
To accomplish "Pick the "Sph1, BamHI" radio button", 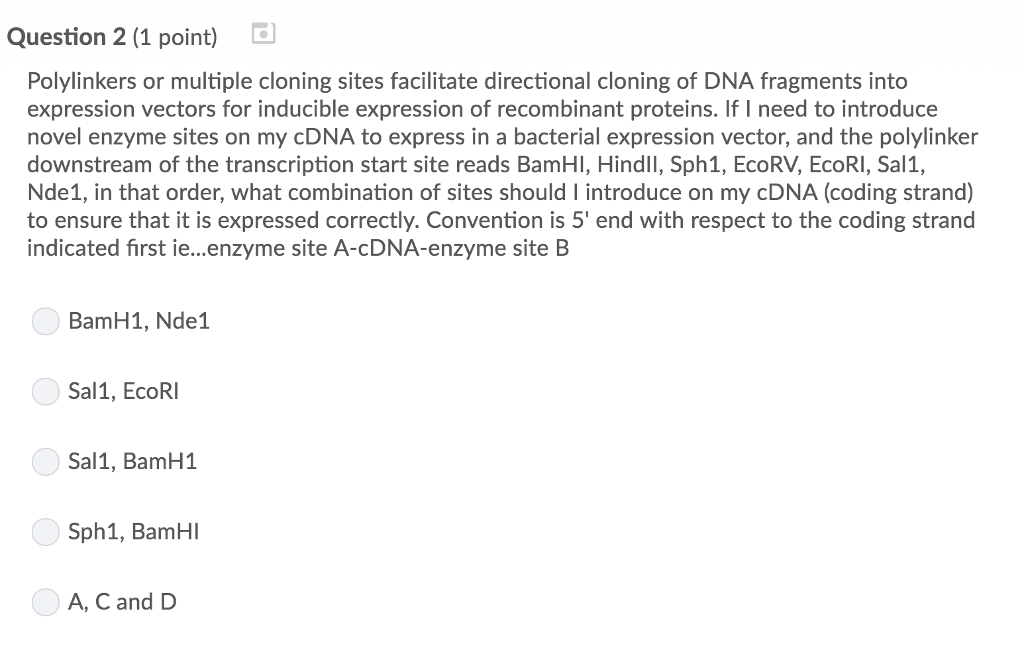I will 46,531.
